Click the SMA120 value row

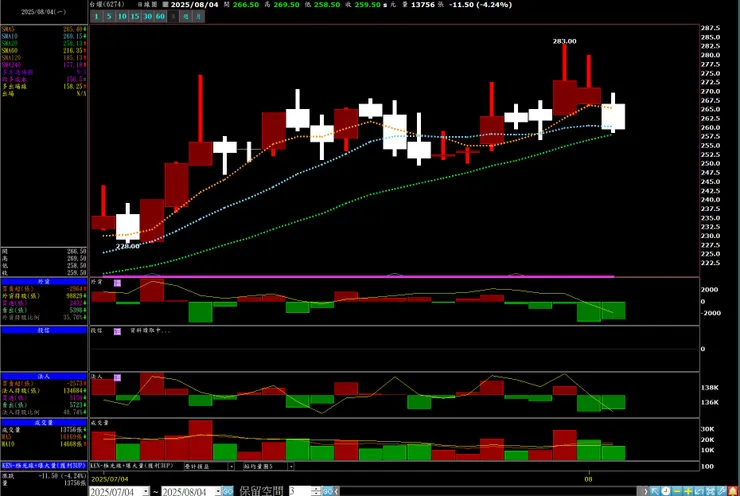(x=44, y=58)
